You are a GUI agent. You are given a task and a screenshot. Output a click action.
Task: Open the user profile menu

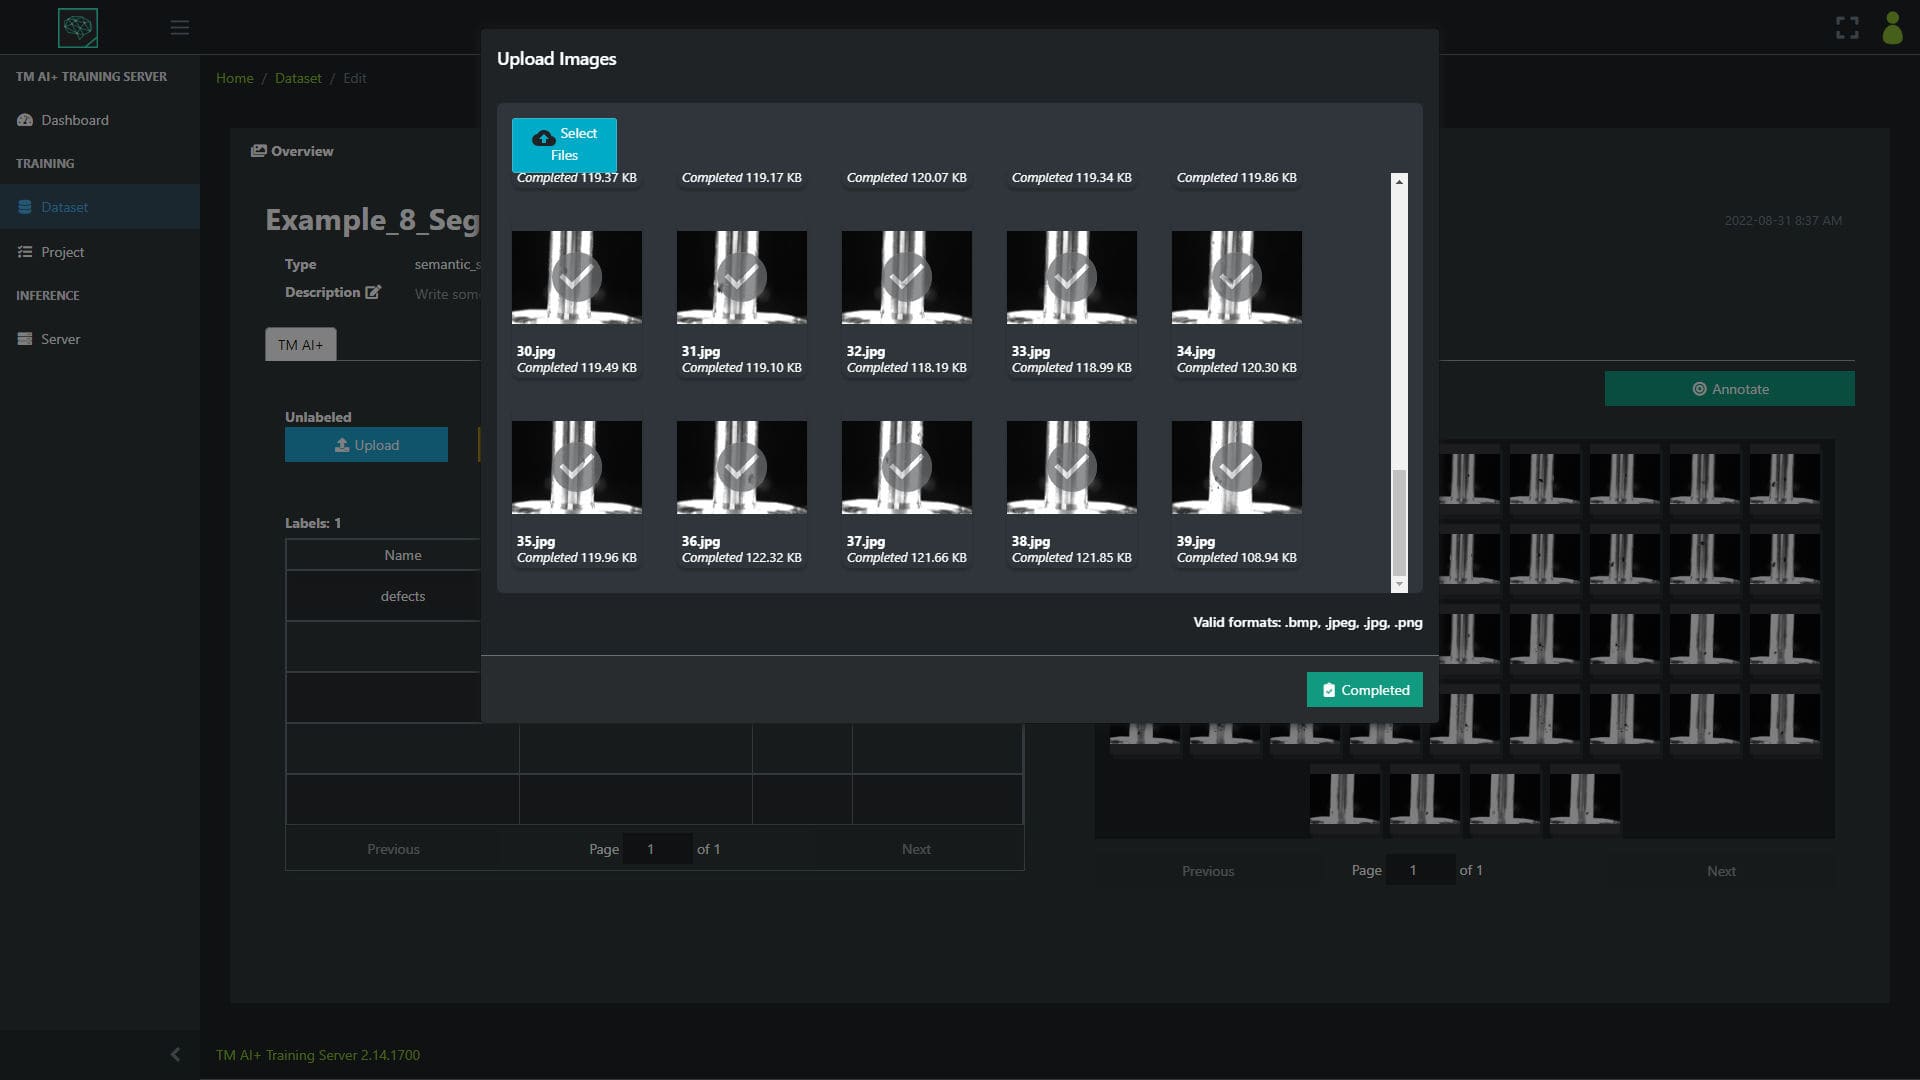pyautogui.click(x=1893, y=28)
